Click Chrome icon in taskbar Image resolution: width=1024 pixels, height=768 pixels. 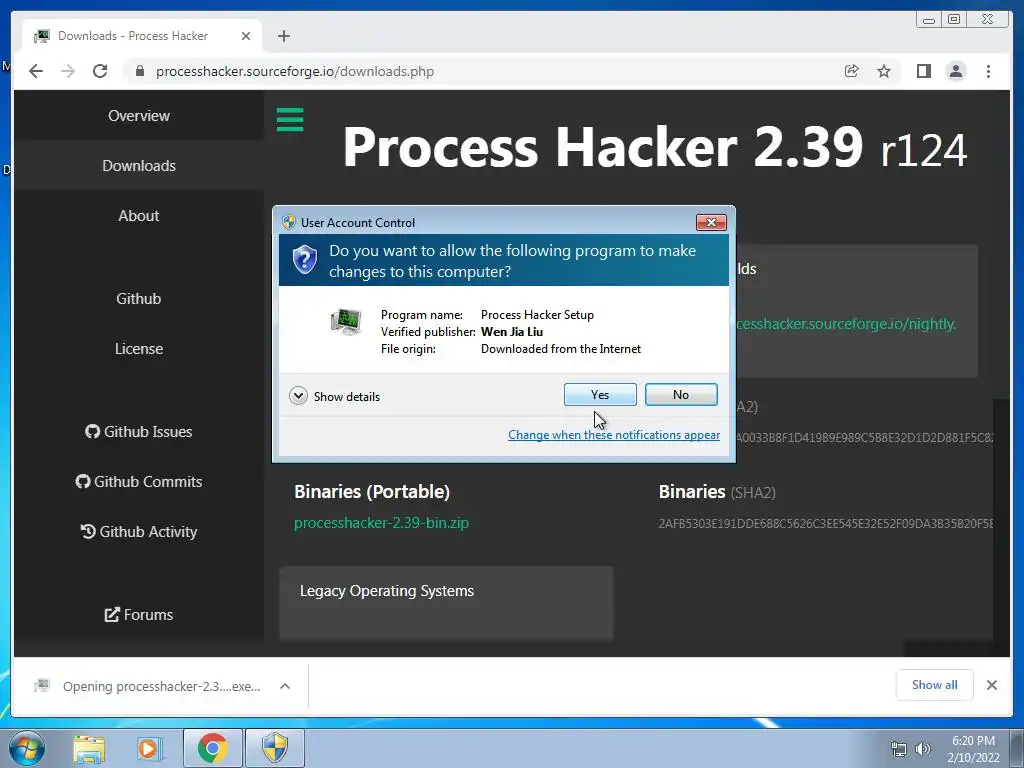click(212, 748)
